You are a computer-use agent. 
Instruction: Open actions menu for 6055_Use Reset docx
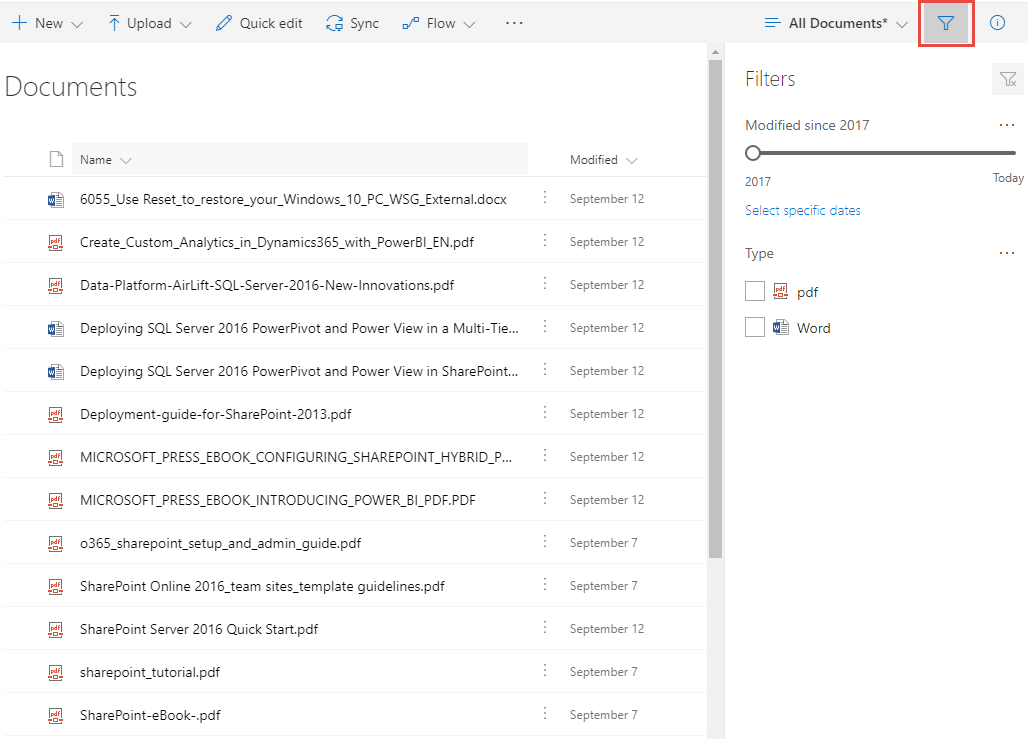point(545,197)
